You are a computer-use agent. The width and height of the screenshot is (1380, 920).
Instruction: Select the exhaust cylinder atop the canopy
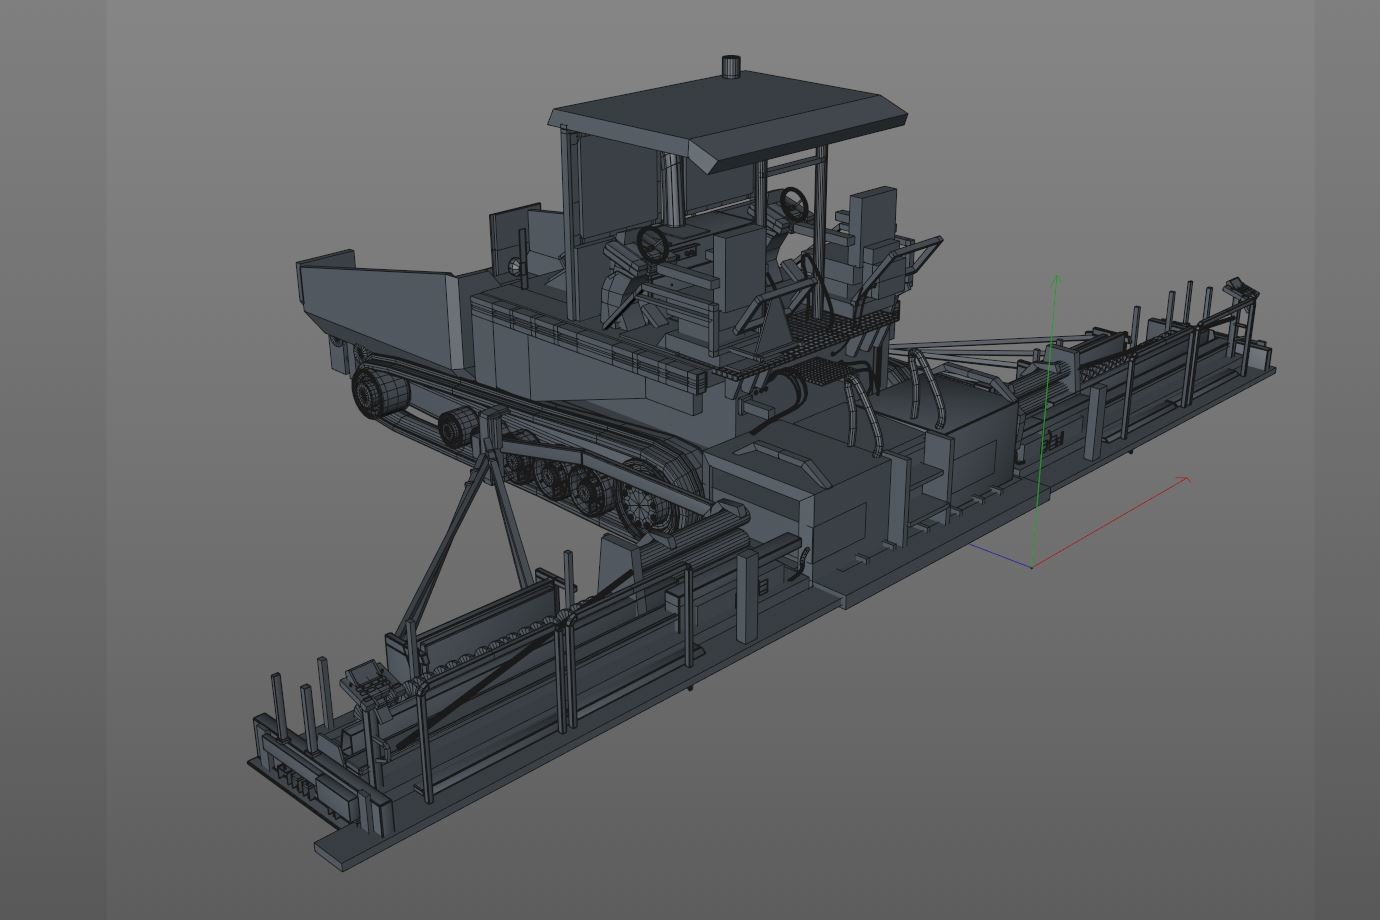(732, 67)
